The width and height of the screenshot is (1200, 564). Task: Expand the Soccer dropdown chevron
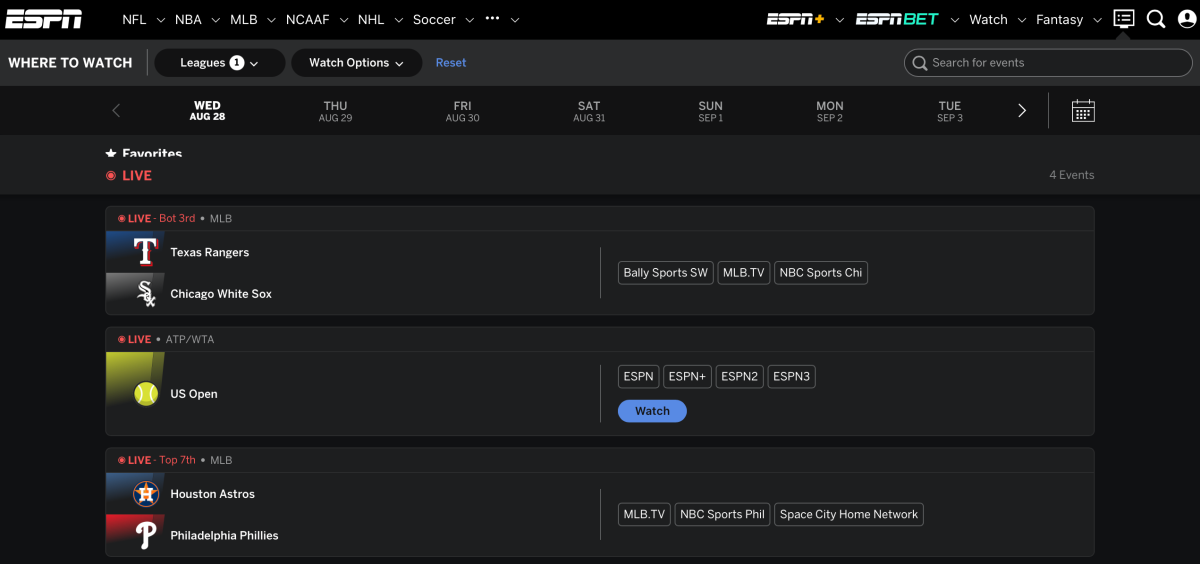tap(469, 20)
